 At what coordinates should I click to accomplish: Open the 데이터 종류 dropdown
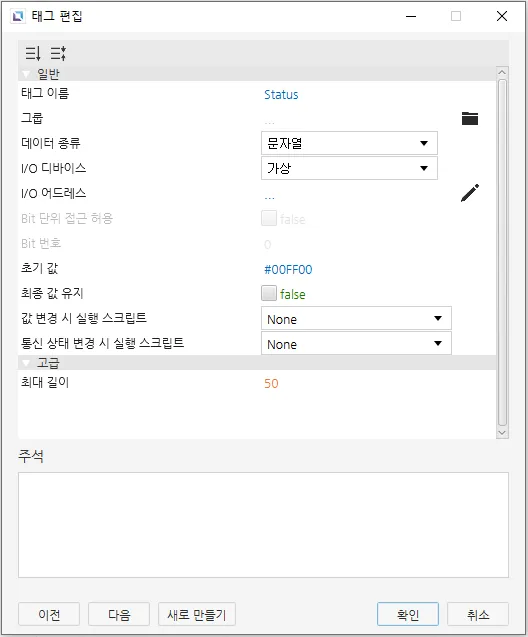point(349,143)
